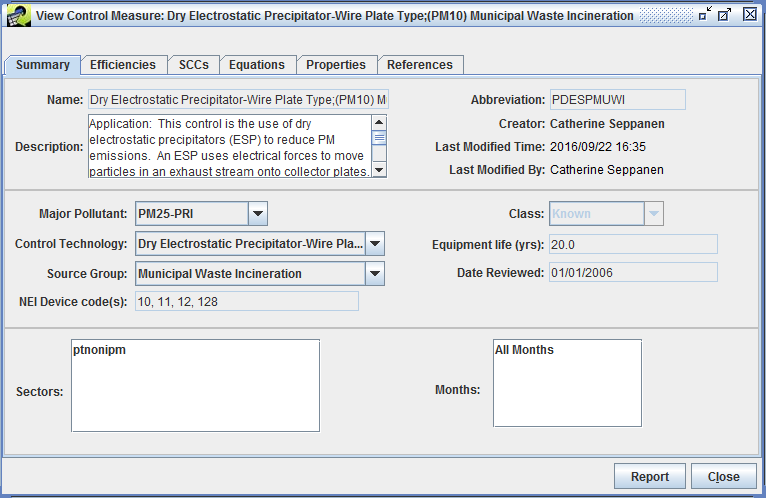The width and height of the screenshot is (766, 498).
Task: Click the Abbreviation field PDESPMUWI
Action: pos(617,100)
